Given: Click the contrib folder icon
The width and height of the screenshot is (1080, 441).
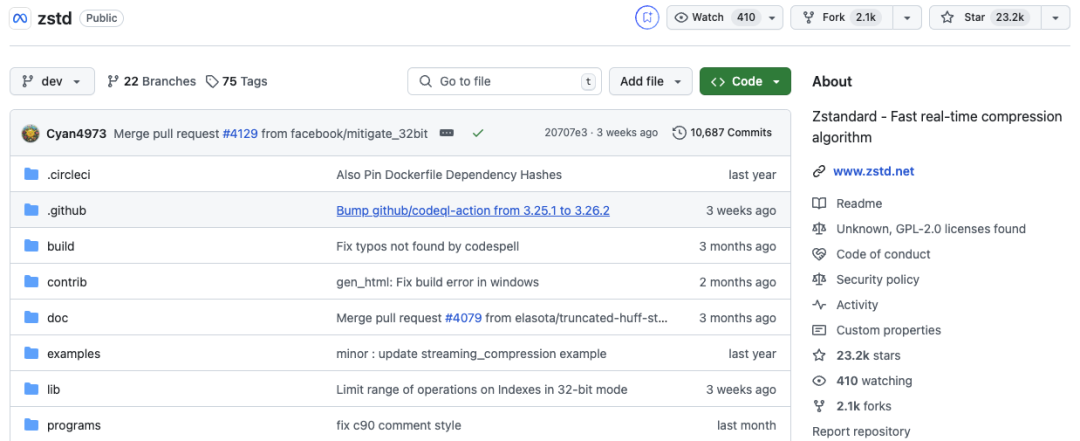Looking at the screenshot, I should tap(31, 282).
